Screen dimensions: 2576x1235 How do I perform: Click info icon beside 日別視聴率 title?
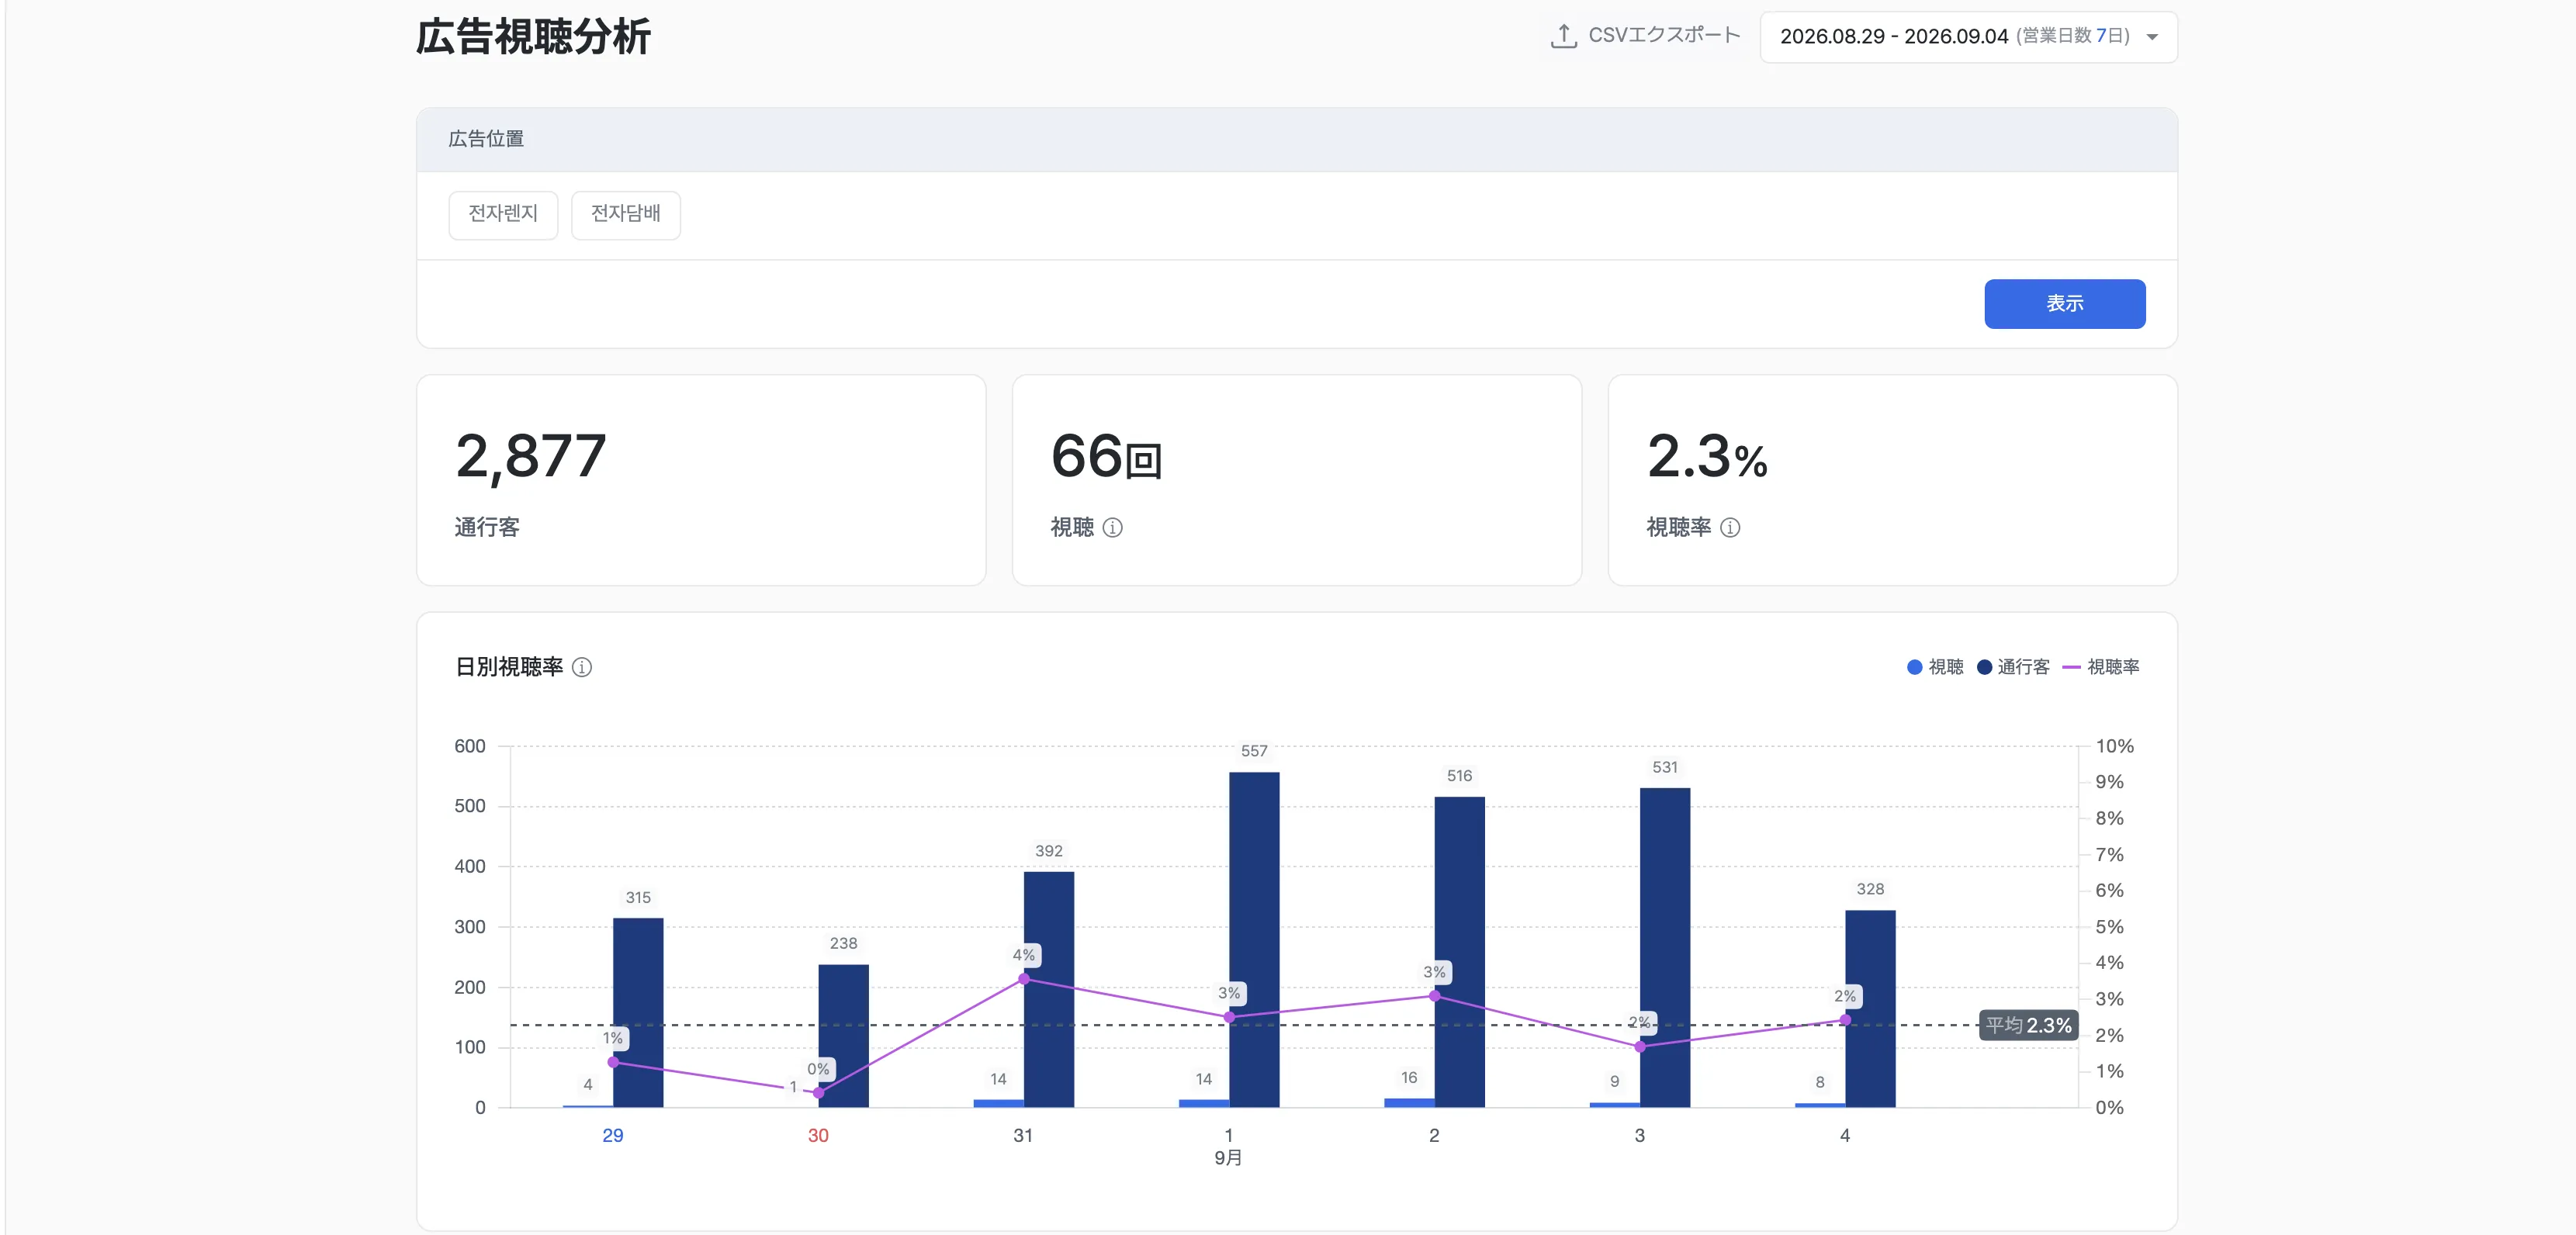click(581, 667)
